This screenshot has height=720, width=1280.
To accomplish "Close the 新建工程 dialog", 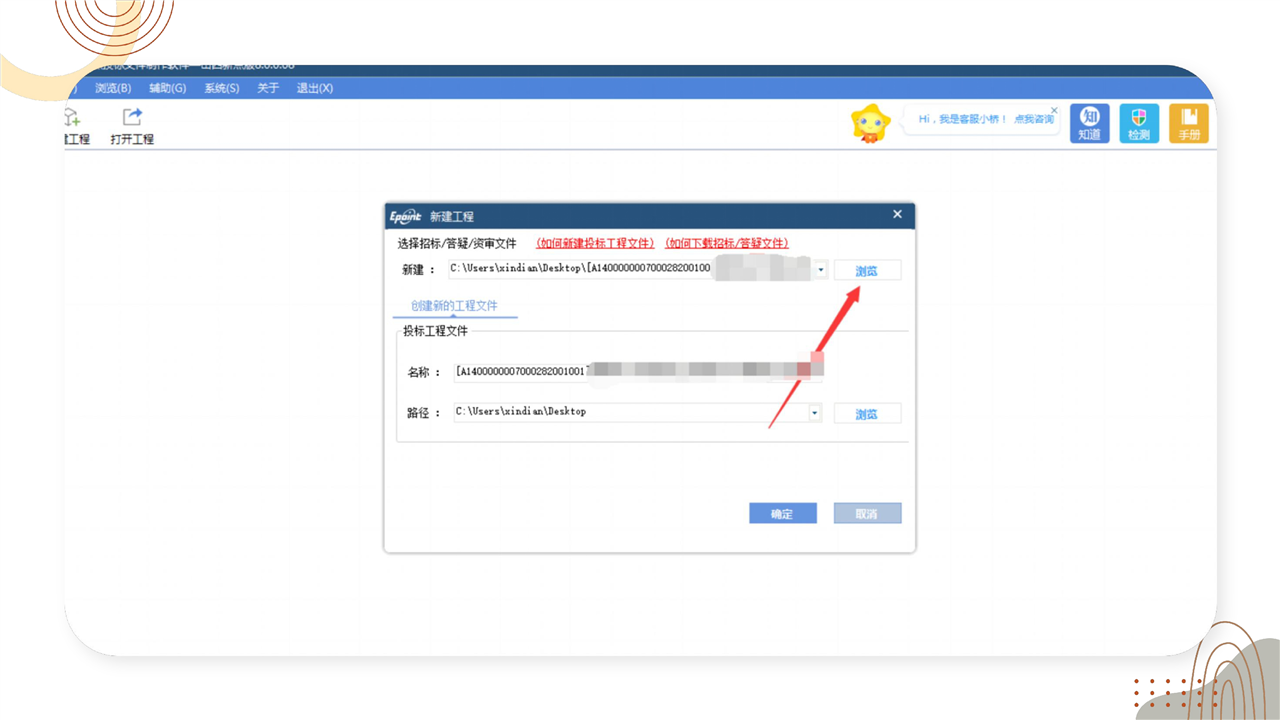I will tap(897, 214).
